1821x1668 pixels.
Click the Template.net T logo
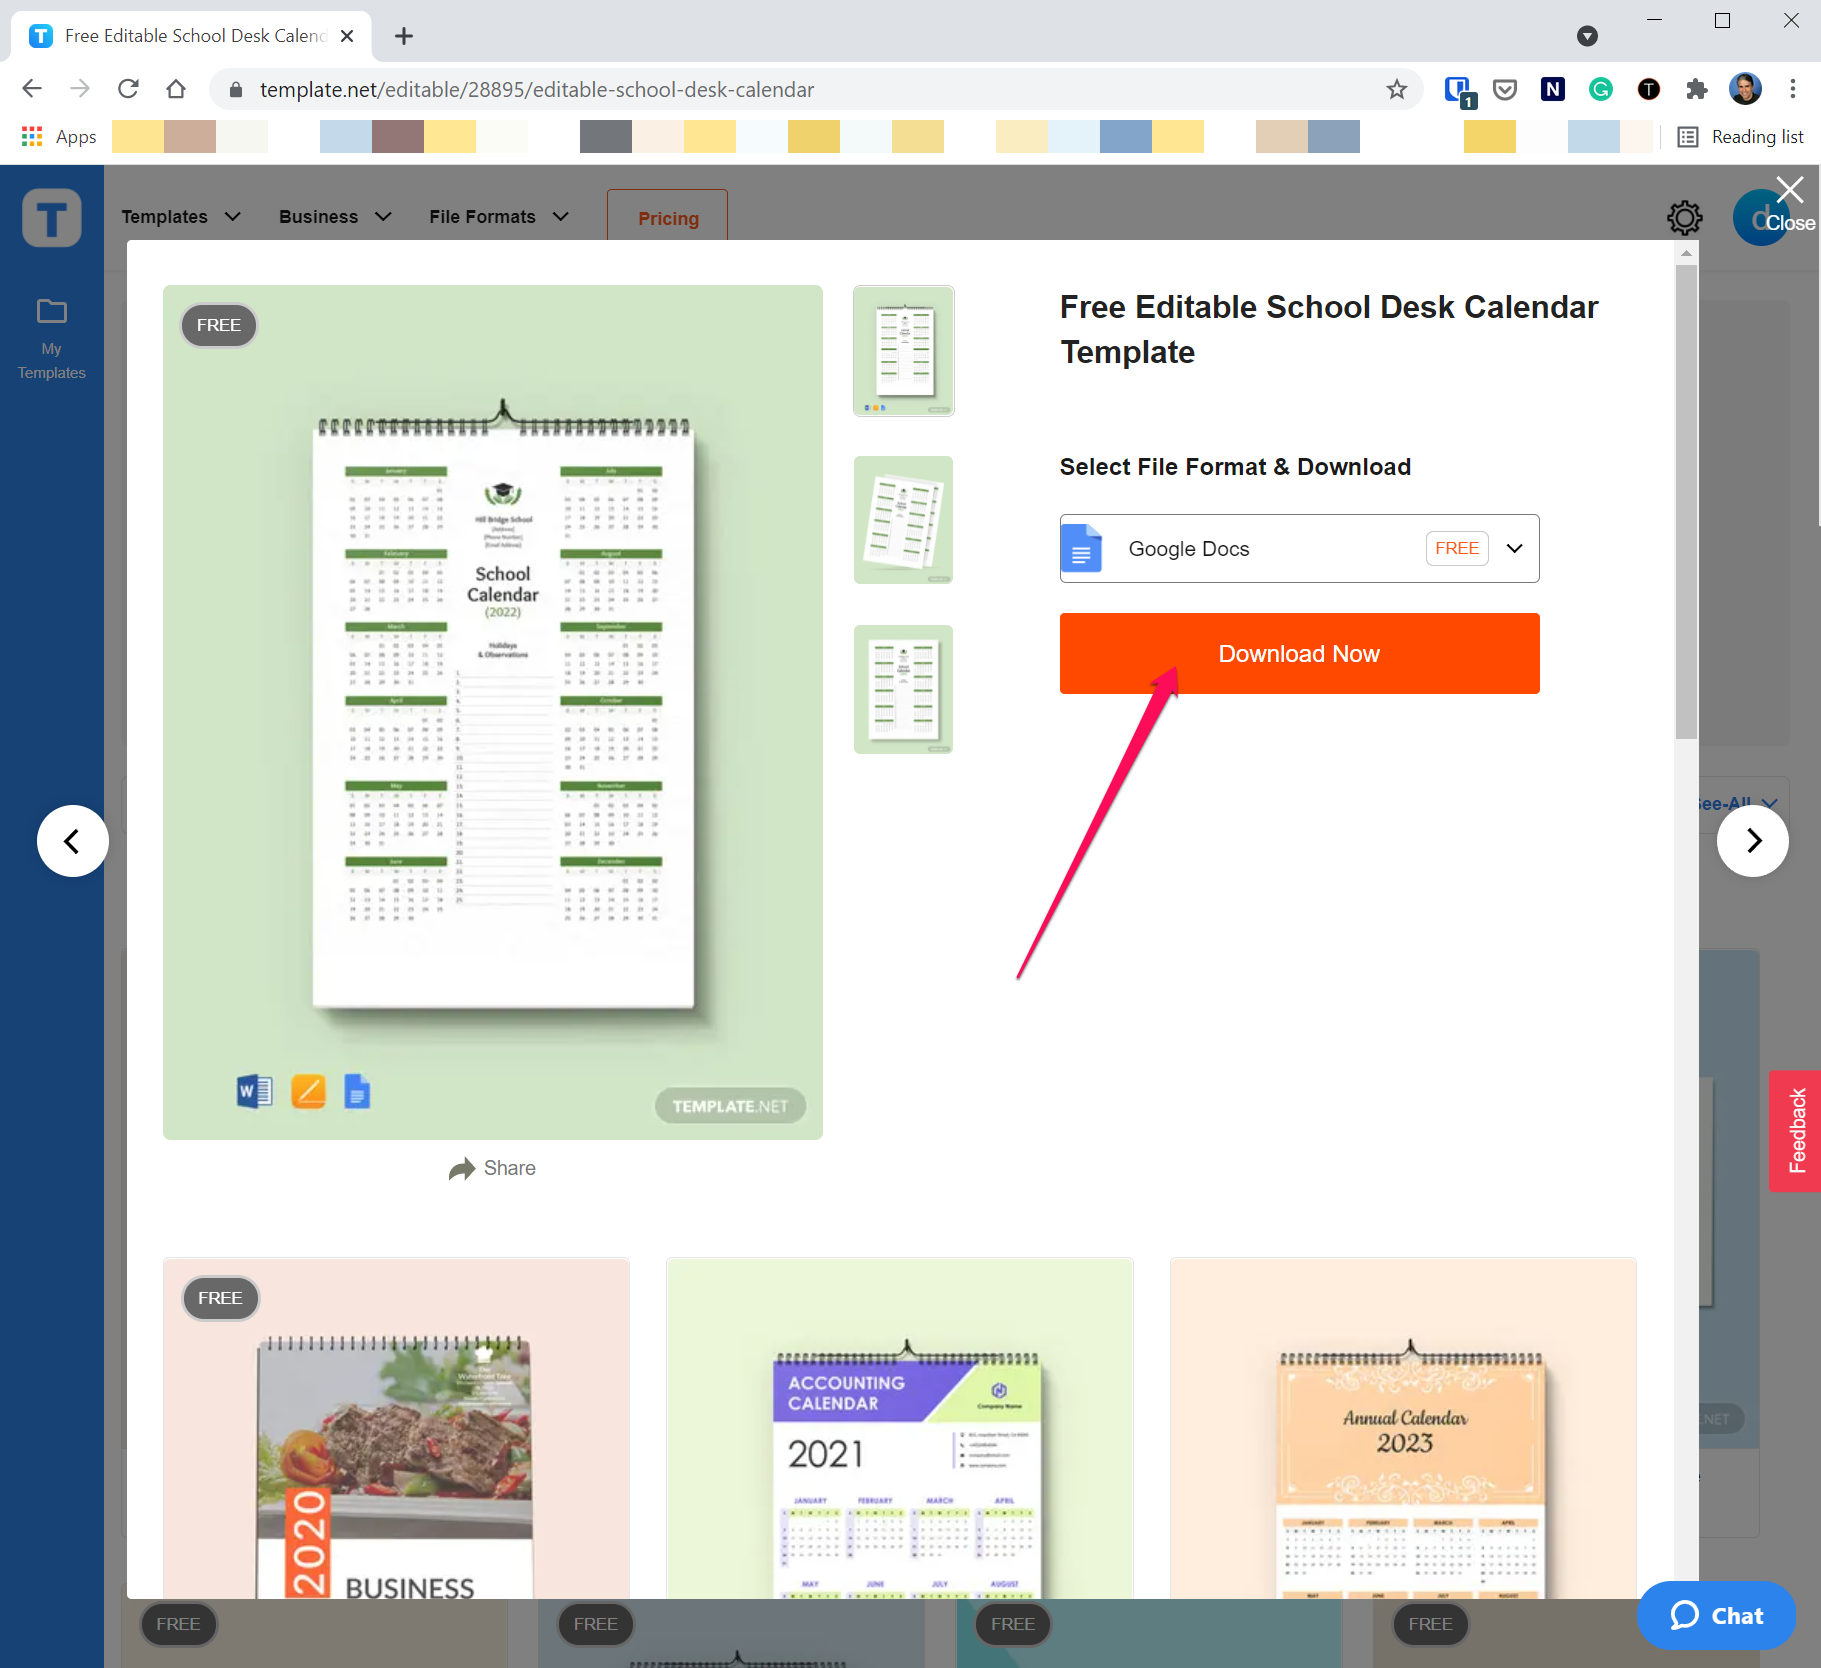[x=52, y=217]
